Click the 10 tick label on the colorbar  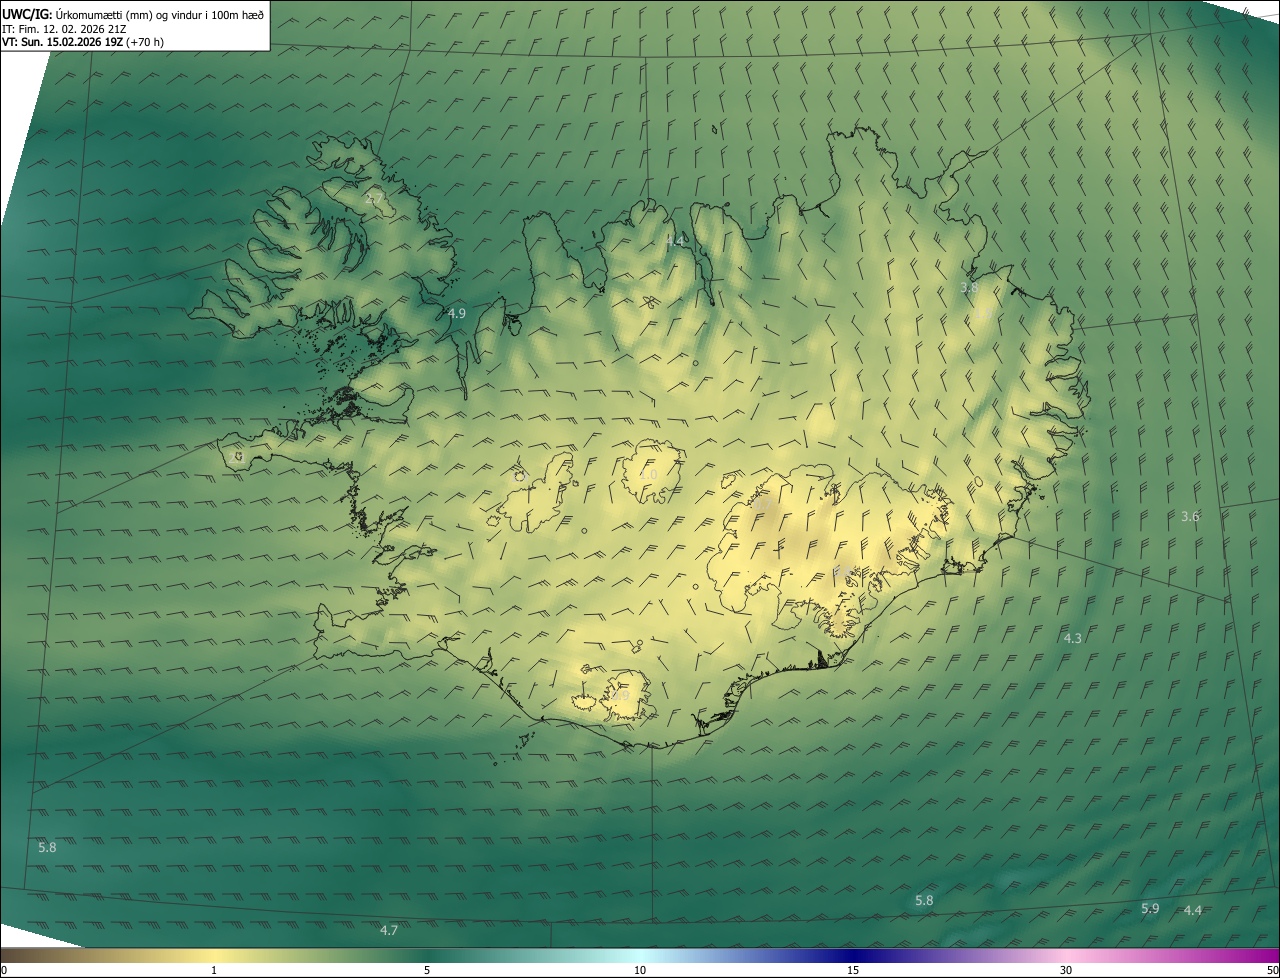pyautogui.click(x=640, y=970)
